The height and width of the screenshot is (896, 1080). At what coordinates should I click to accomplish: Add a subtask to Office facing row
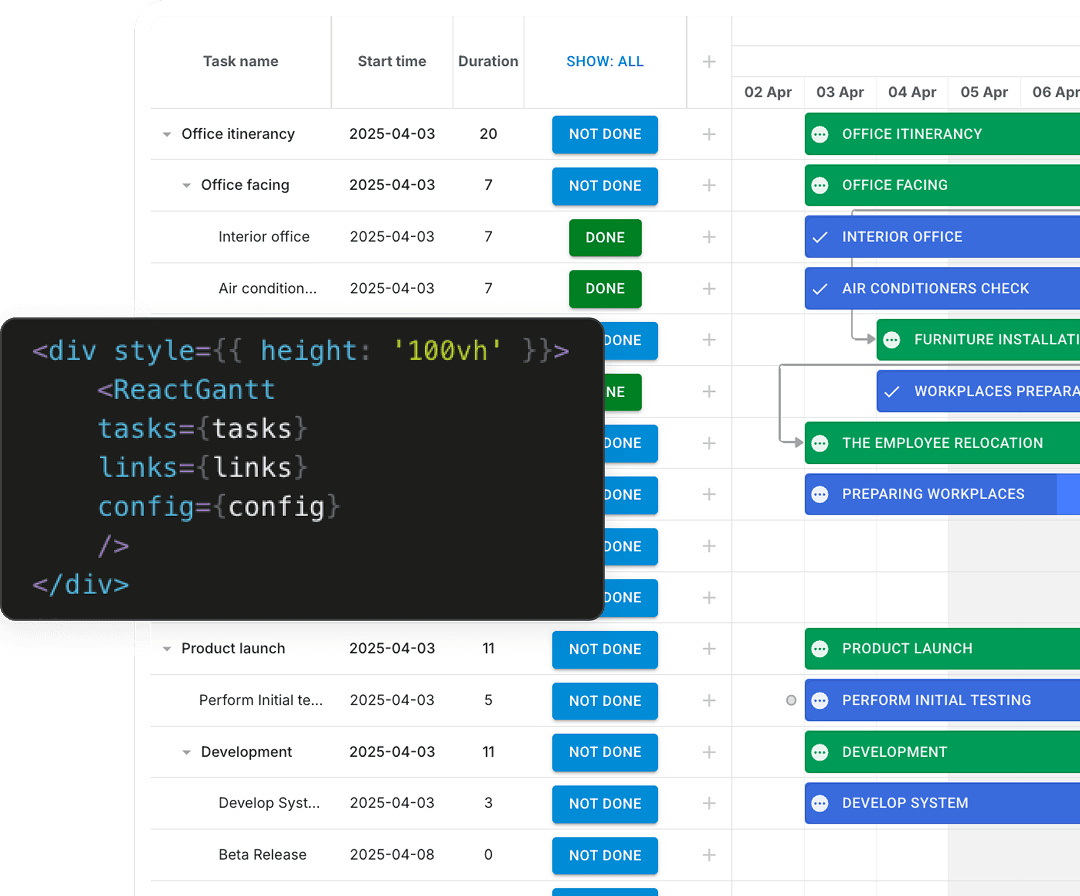point(709,185)
